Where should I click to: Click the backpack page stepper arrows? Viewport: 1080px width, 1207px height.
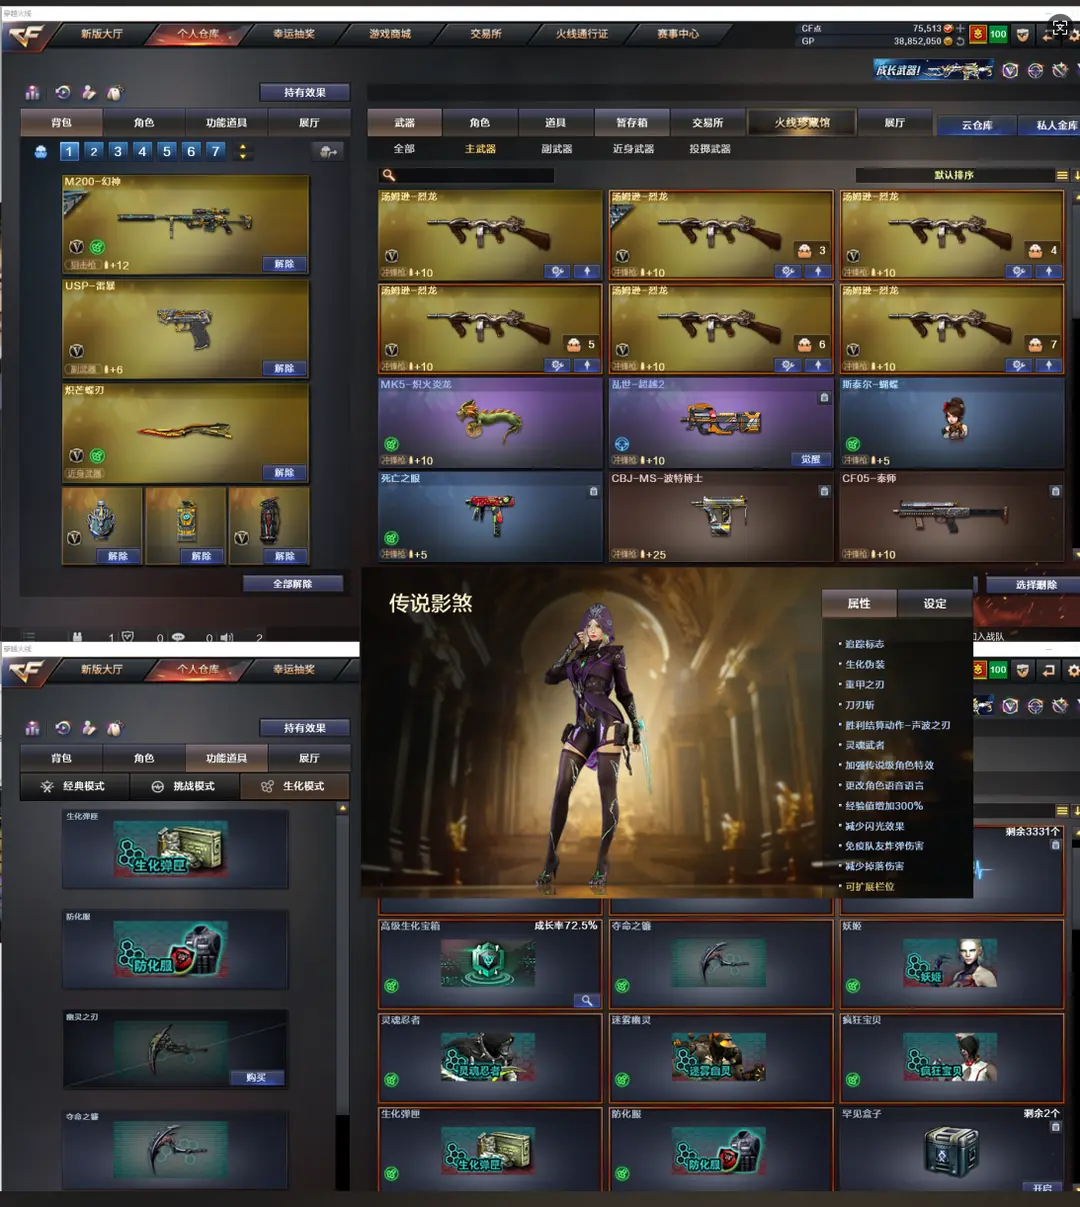click(243, 152)
